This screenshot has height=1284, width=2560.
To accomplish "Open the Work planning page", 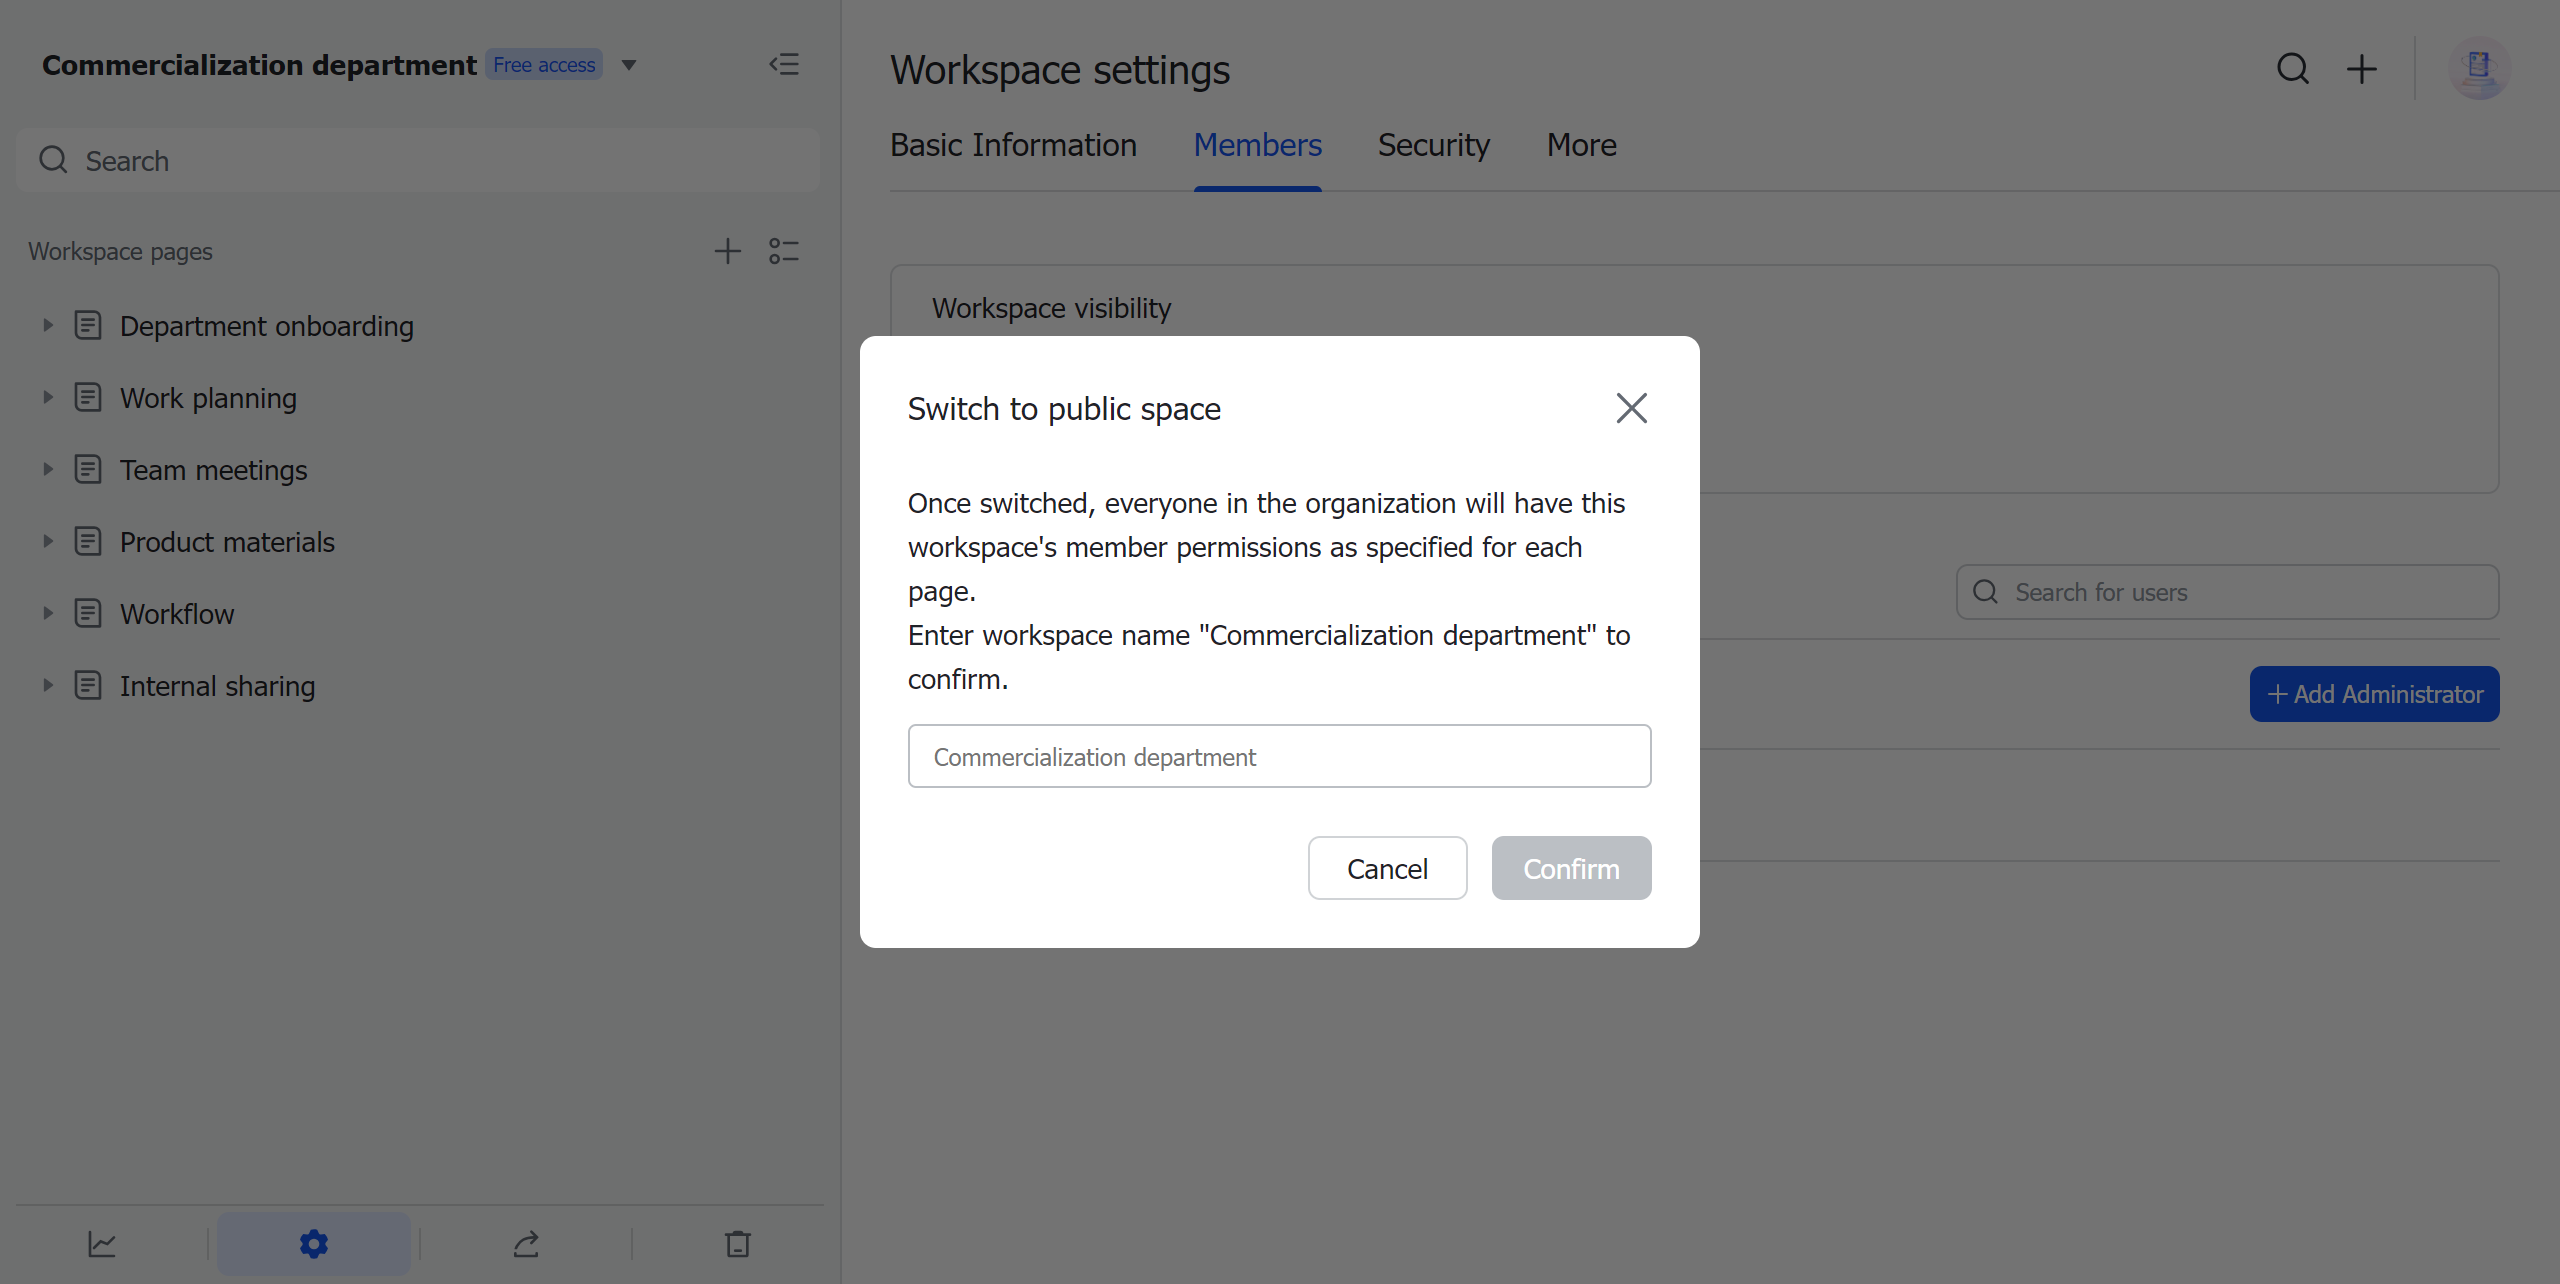I will pyautogui.click(x=208, y=398).
